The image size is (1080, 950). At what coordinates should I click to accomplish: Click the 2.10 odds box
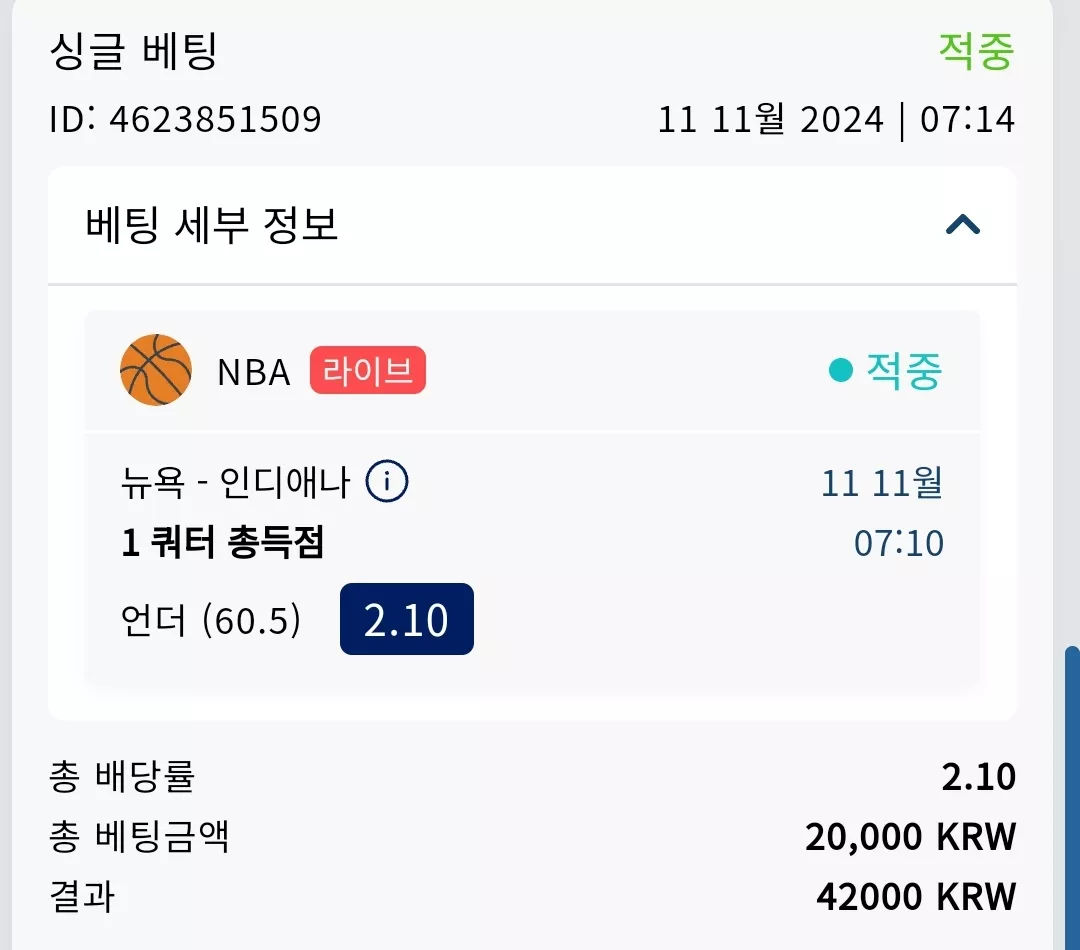406,619
